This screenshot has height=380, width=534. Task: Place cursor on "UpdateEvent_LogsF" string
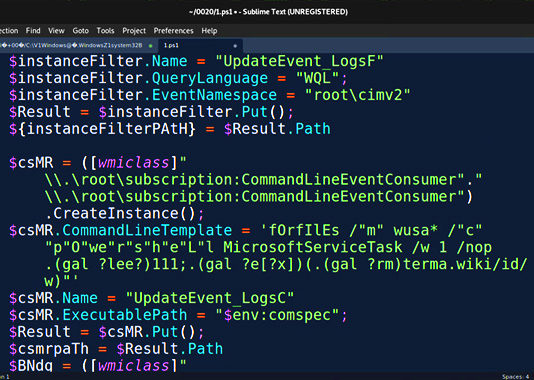tap(300, 62)
